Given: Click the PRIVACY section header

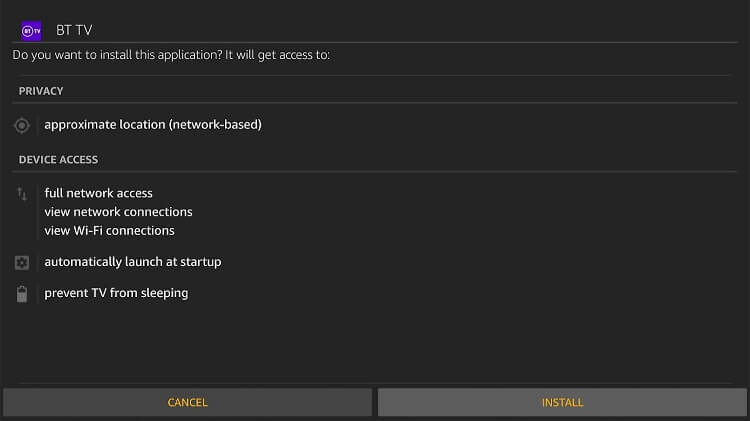Looking at the screenshot, I should point(41,91).
